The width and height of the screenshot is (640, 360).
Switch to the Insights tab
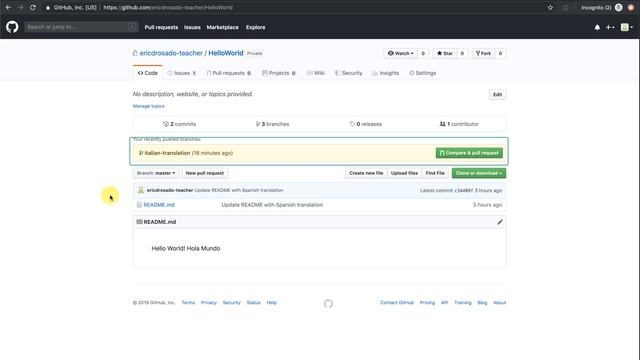pos(386,73)
